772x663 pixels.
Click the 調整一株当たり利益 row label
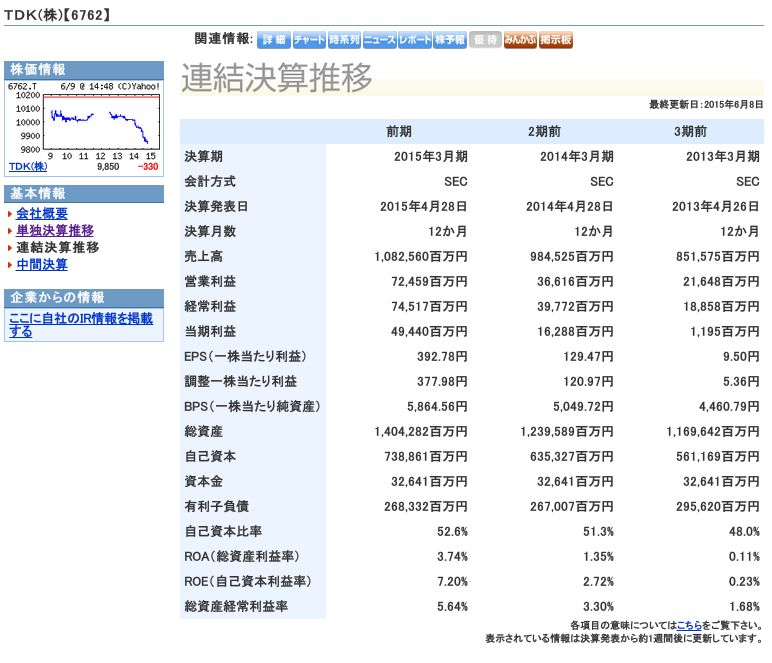point(241,381)
